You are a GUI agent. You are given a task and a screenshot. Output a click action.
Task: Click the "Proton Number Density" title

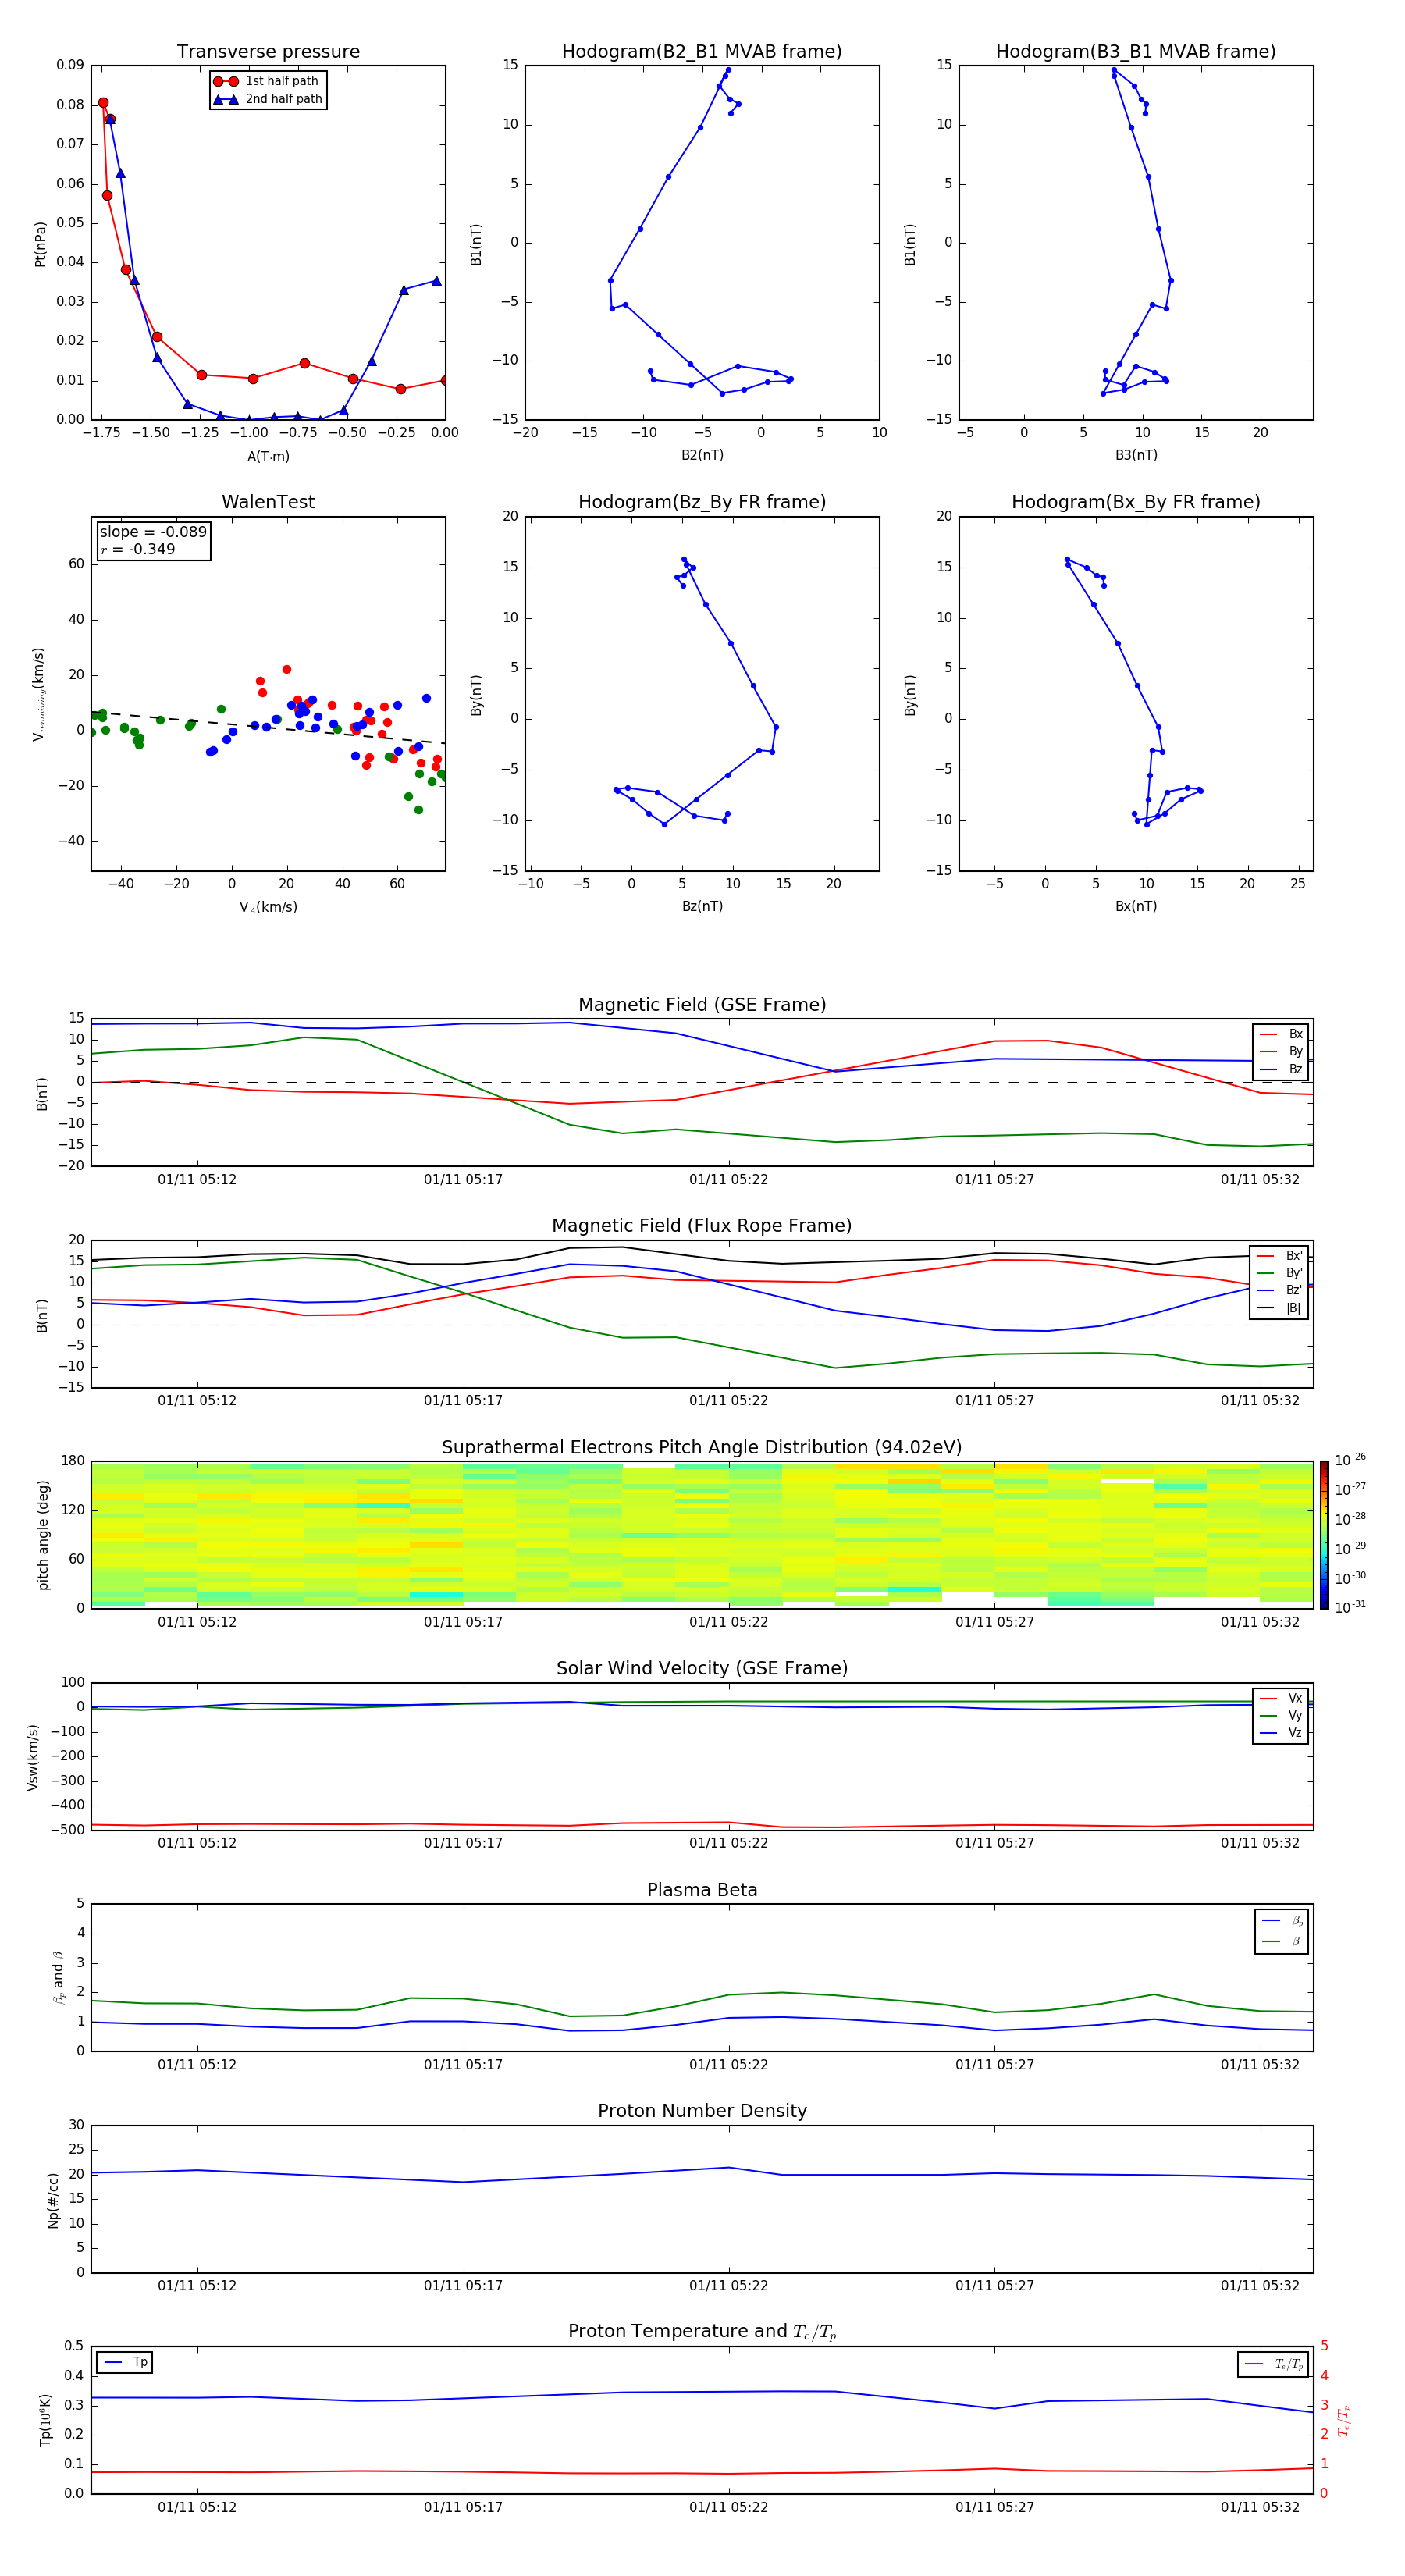(702, 2111)
